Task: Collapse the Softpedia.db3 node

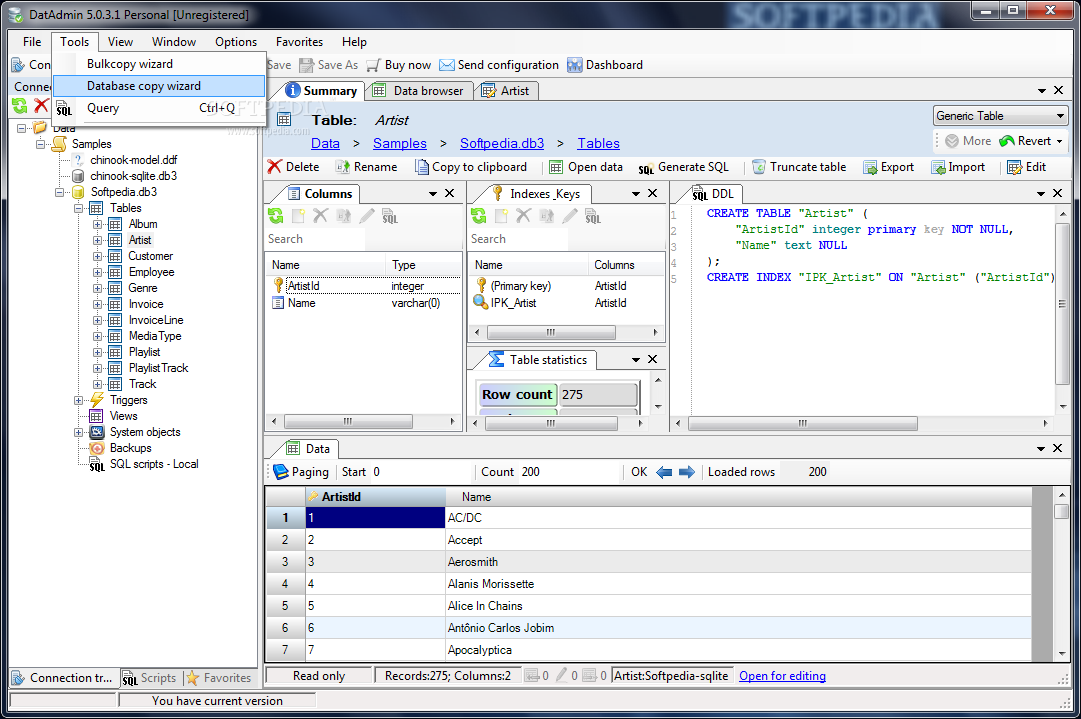Action: (60, 192)
